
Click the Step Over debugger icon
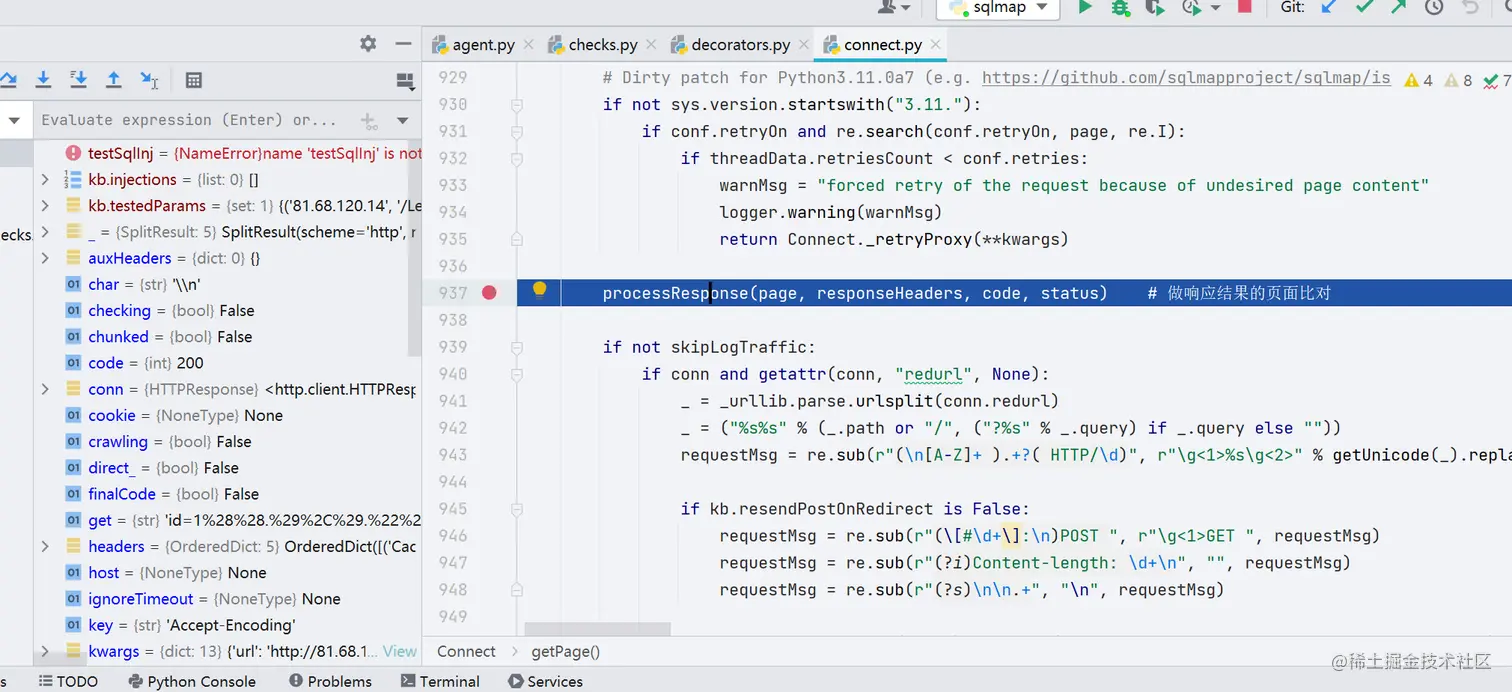pos(8,80)
